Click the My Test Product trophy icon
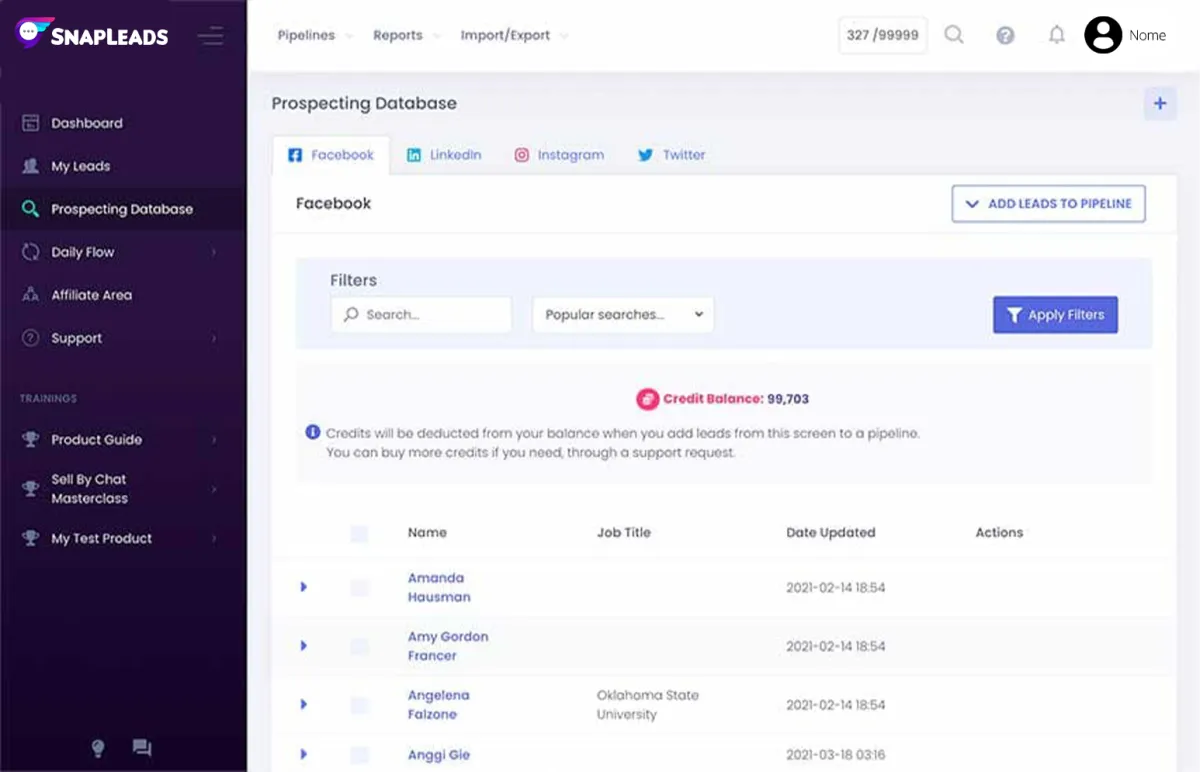The image size is (1200, 772). click(30, 538)
